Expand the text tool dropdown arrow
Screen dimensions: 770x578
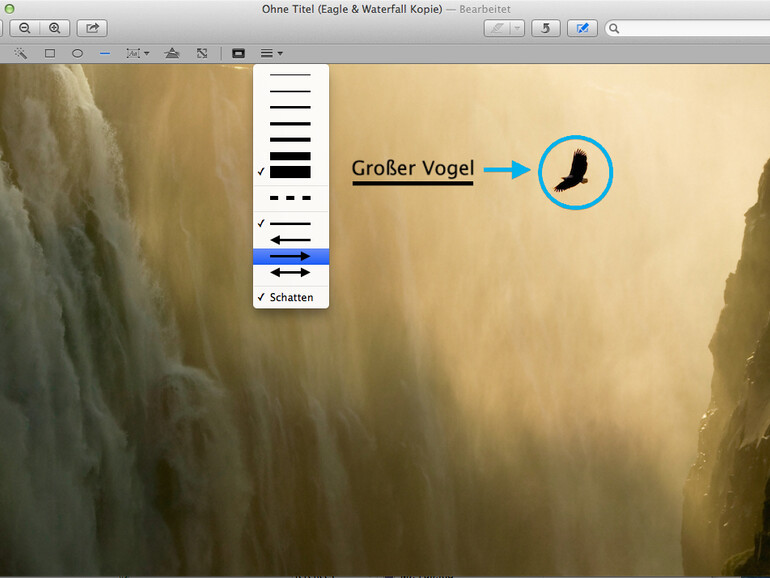(146, 53)
